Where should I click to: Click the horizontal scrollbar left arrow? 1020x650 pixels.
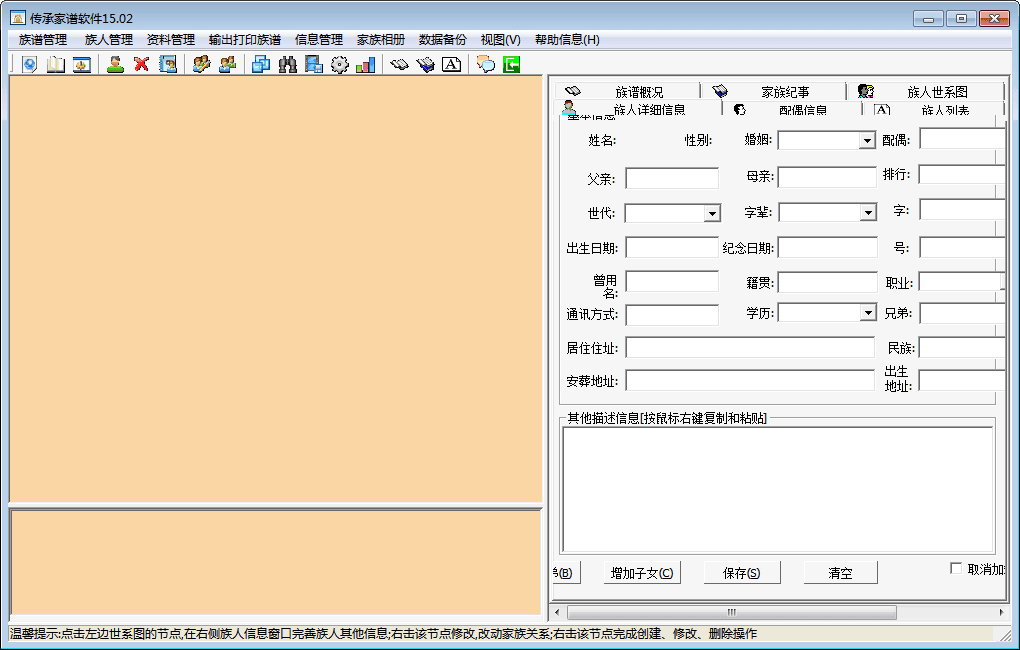[557, 612]
